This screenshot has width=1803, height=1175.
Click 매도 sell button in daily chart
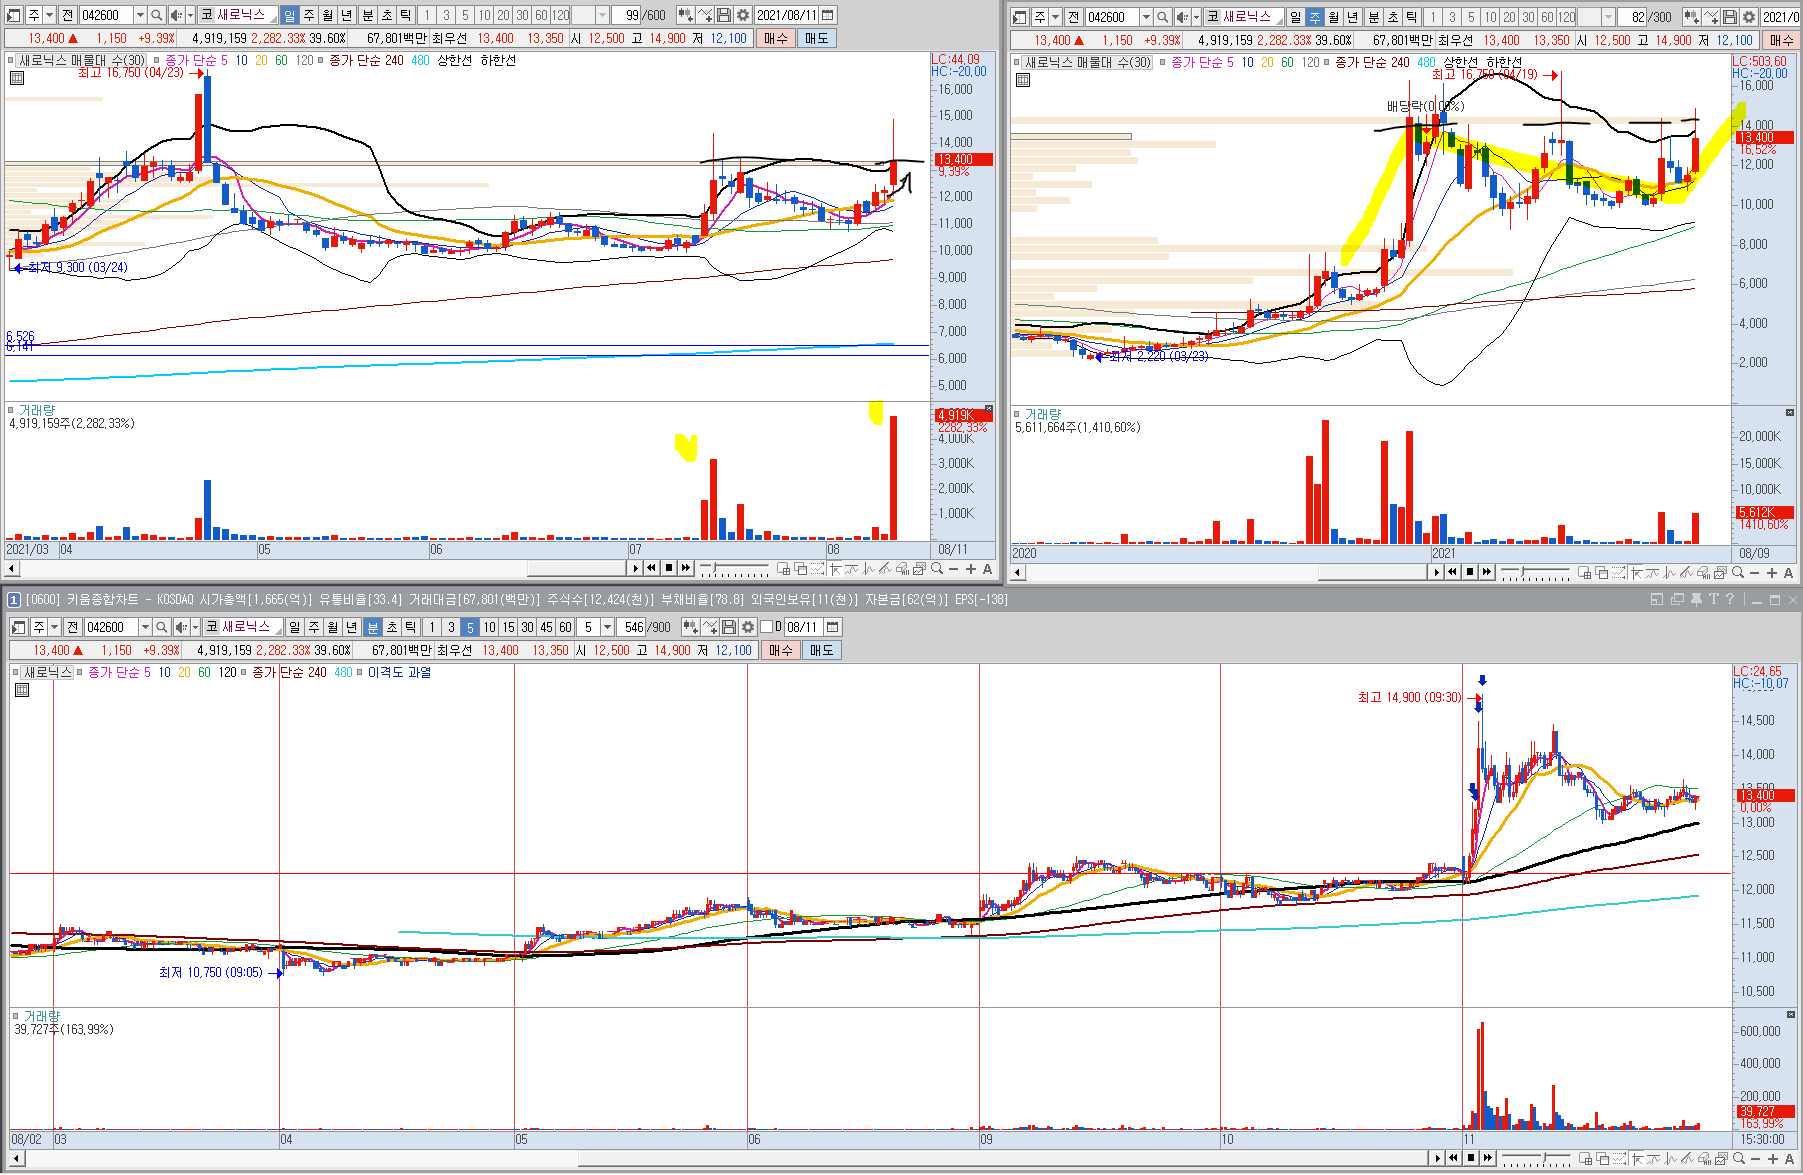(x=816, y=38)
